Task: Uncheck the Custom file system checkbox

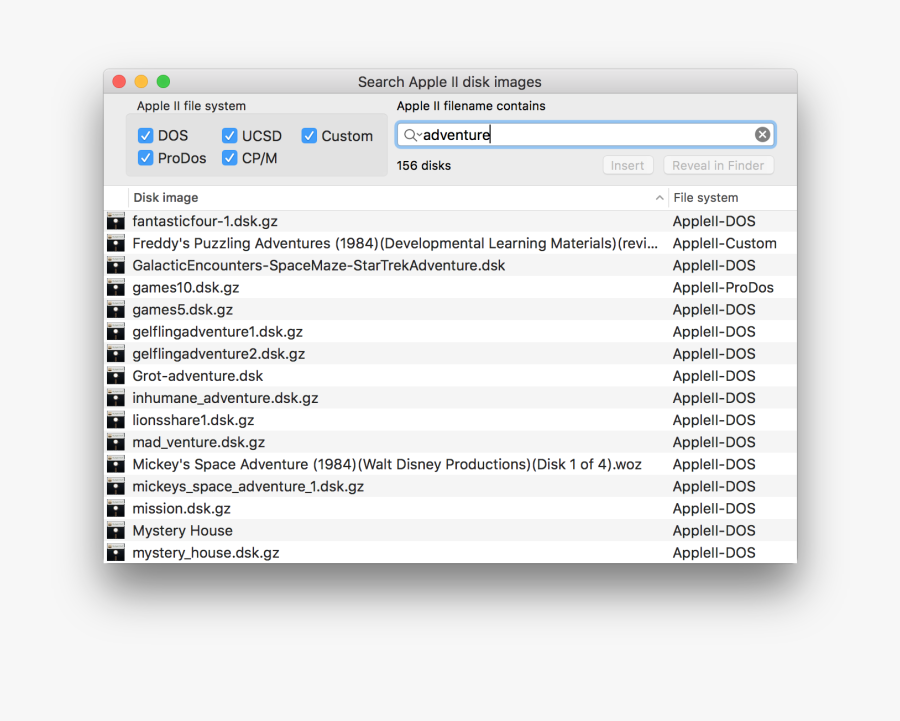Action: pyautogui.click(x=310, y=136)
